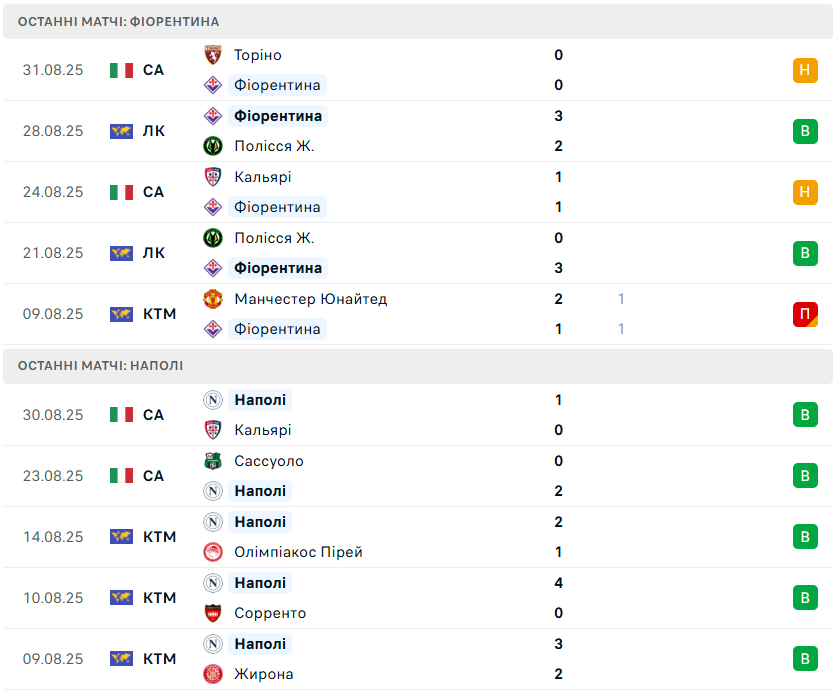Click draw badge for Torino–Fiorentina match

point(805,70)
